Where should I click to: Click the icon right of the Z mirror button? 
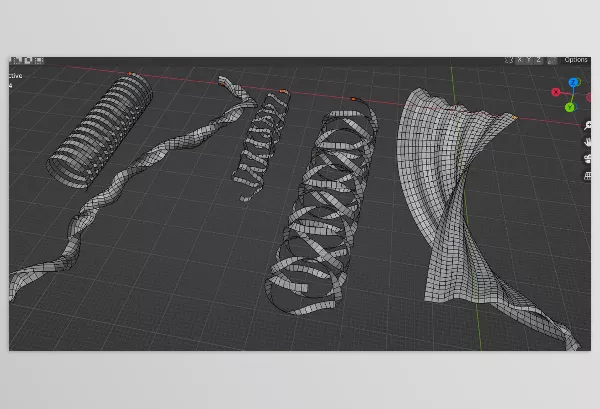[x=550, y=61]
